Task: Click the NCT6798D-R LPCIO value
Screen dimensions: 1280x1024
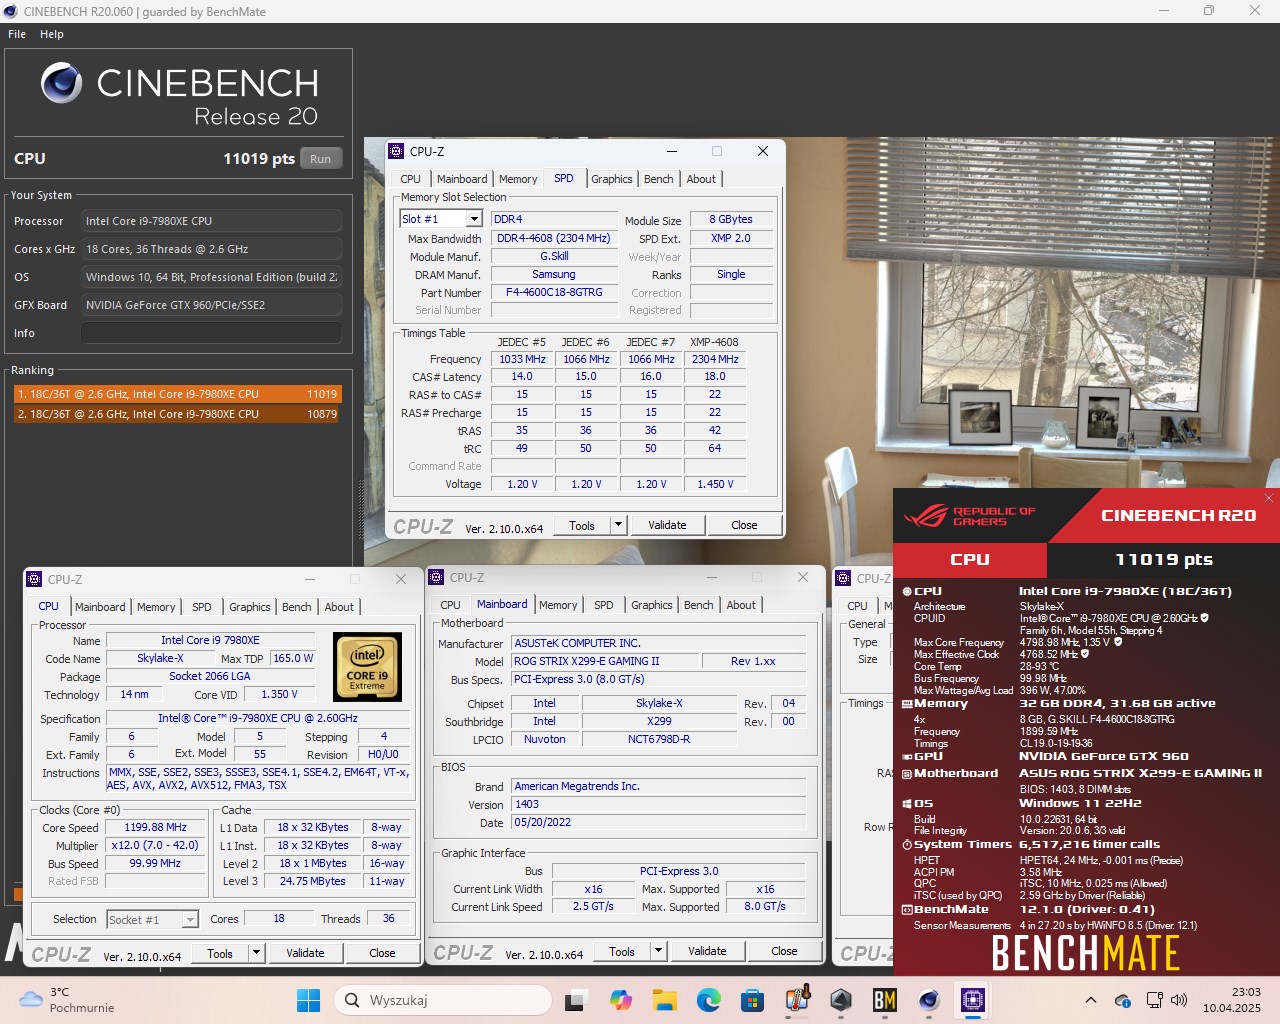Action: click(x=658, y=739)
